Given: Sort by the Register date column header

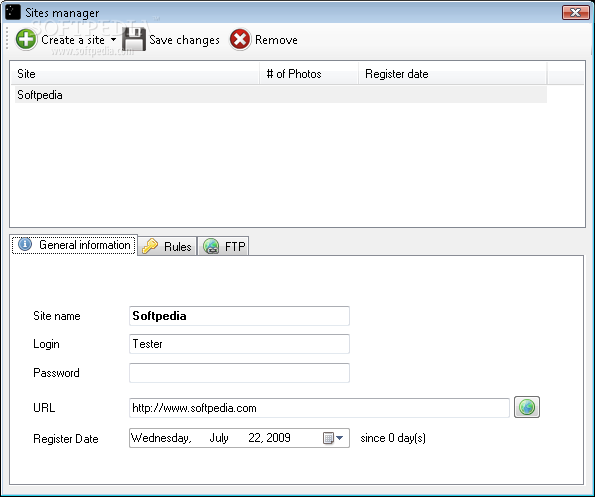Looking at the screenshot, I should tap(453, 74).
